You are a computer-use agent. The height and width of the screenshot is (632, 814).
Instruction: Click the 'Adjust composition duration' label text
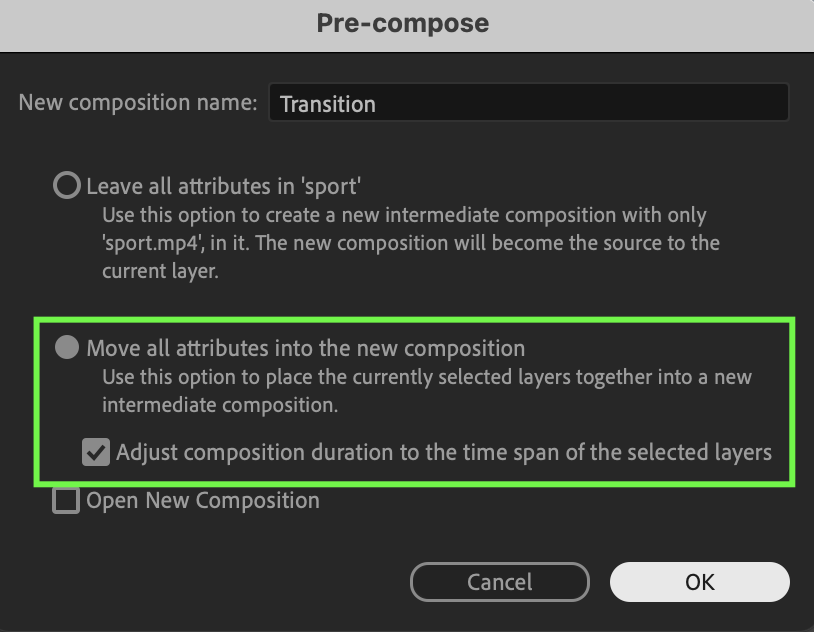444,452
